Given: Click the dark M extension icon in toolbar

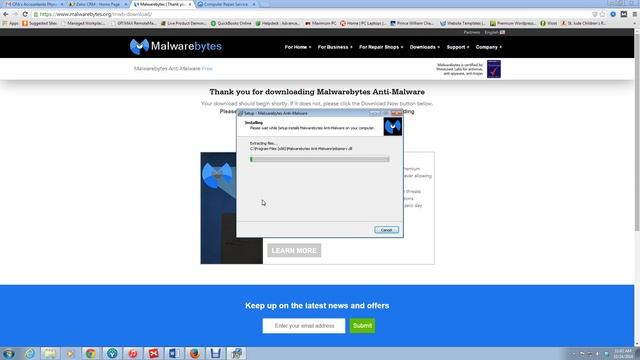Looking at the screenshot, I should pos(624,14).
